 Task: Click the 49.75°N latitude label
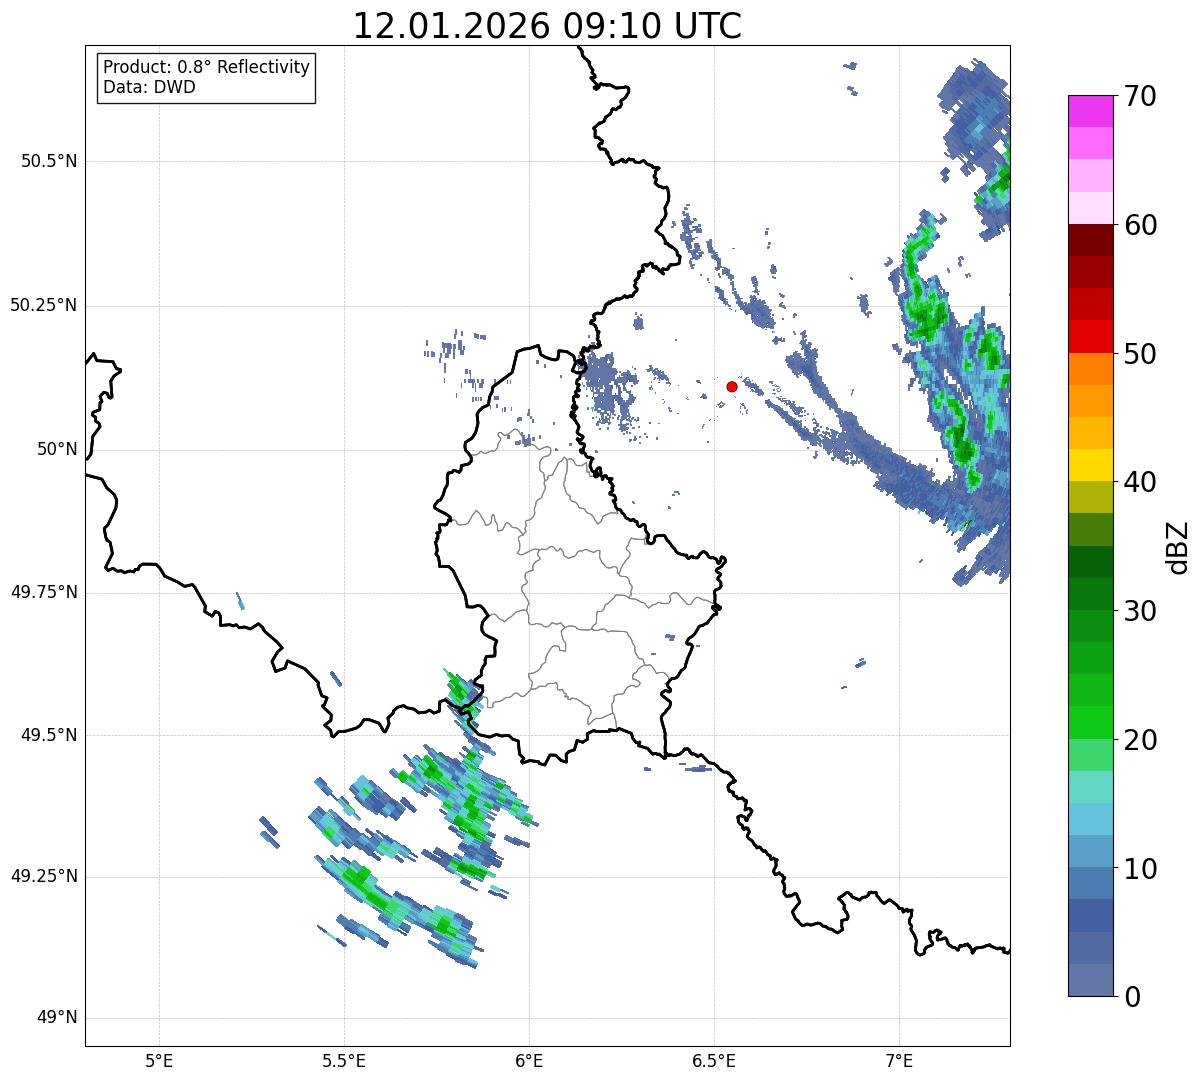click(43, 592)
